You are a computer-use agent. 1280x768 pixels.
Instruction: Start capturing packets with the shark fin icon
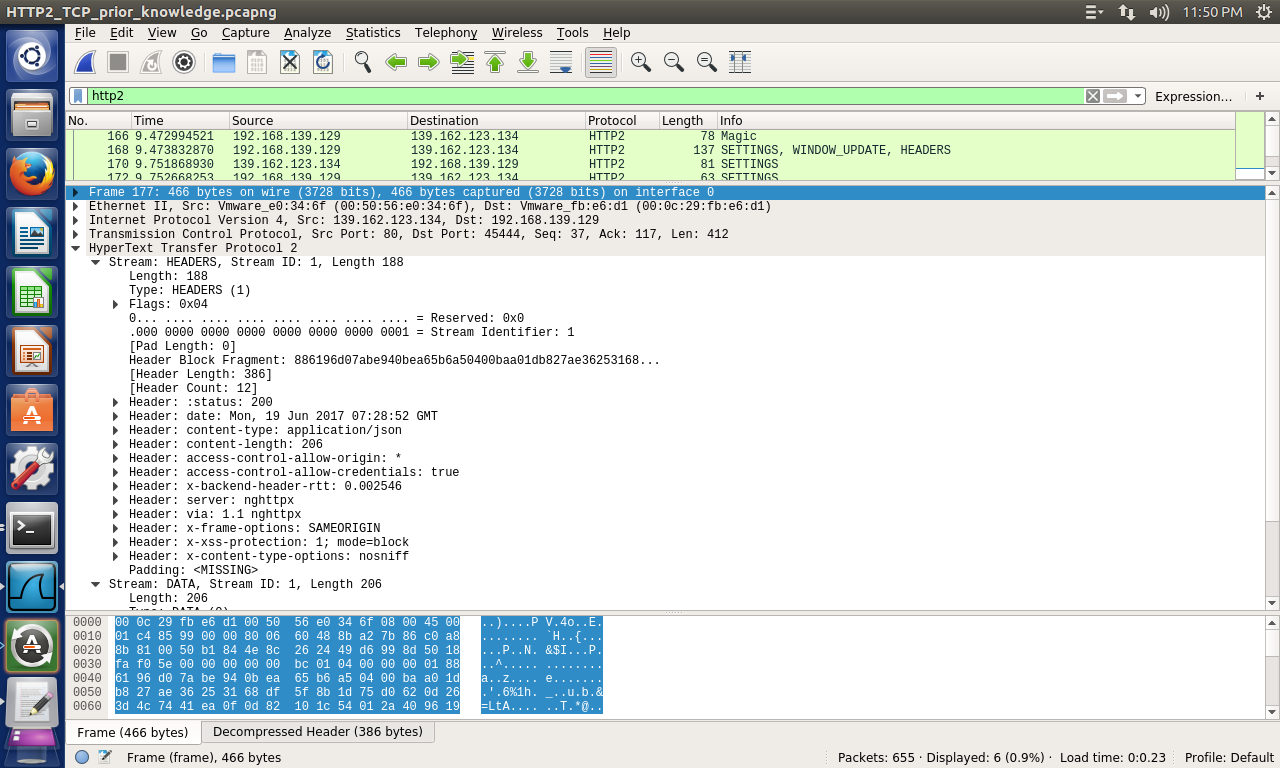coord(86,62)
